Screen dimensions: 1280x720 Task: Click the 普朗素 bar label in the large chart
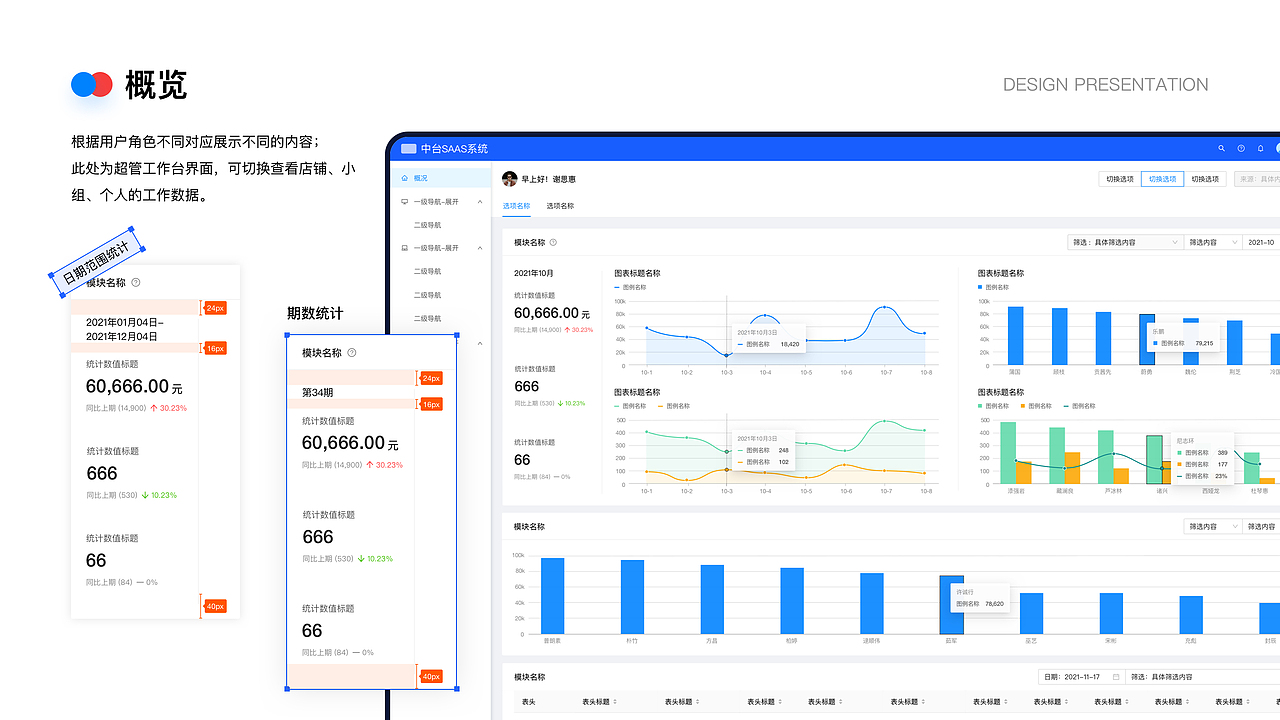point(552,640)
